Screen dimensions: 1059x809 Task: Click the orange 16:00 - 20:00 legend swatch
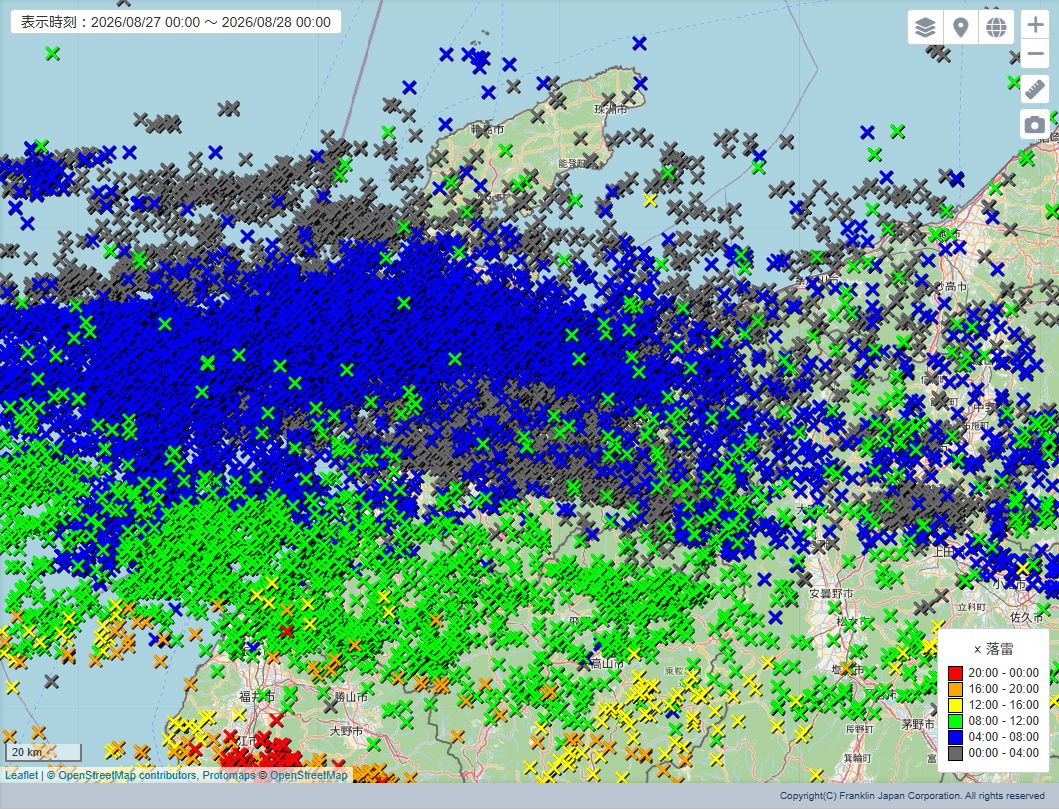(x=955, y=689)
